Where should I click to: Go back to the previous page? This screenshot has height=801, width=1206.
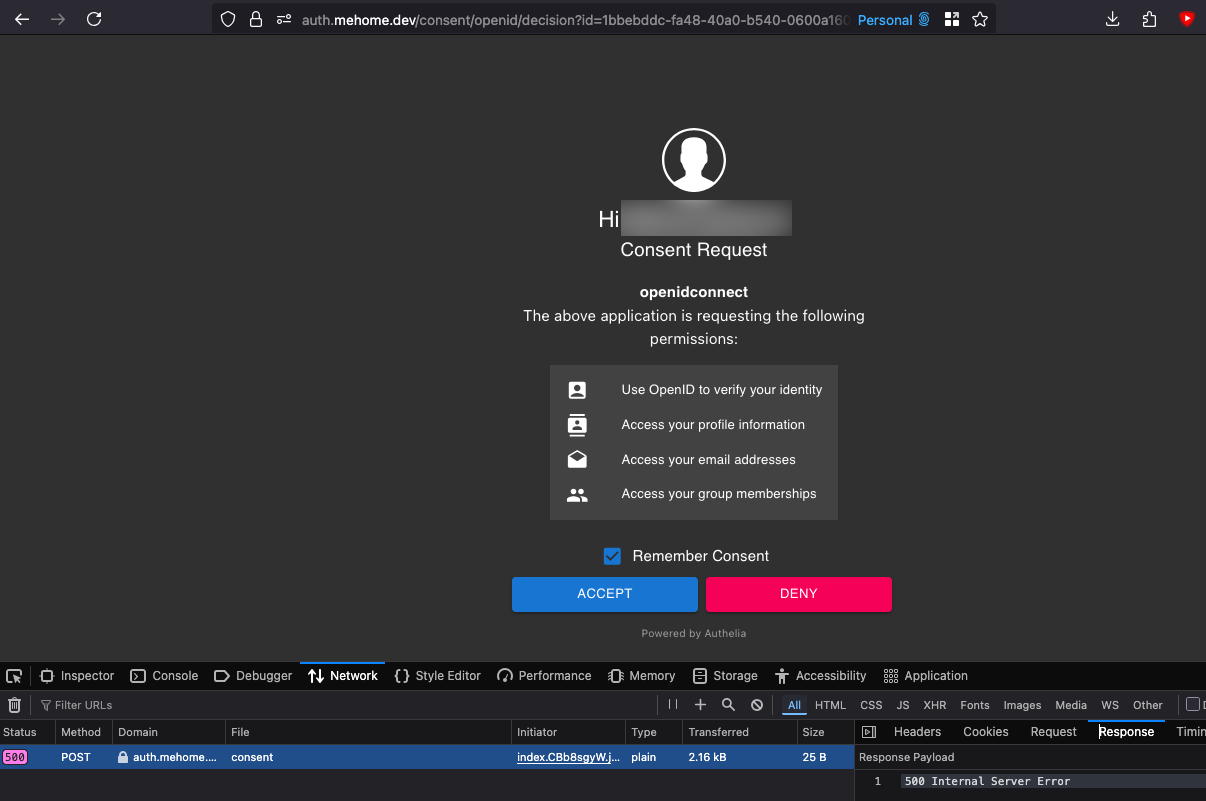(x=22, y=19)
